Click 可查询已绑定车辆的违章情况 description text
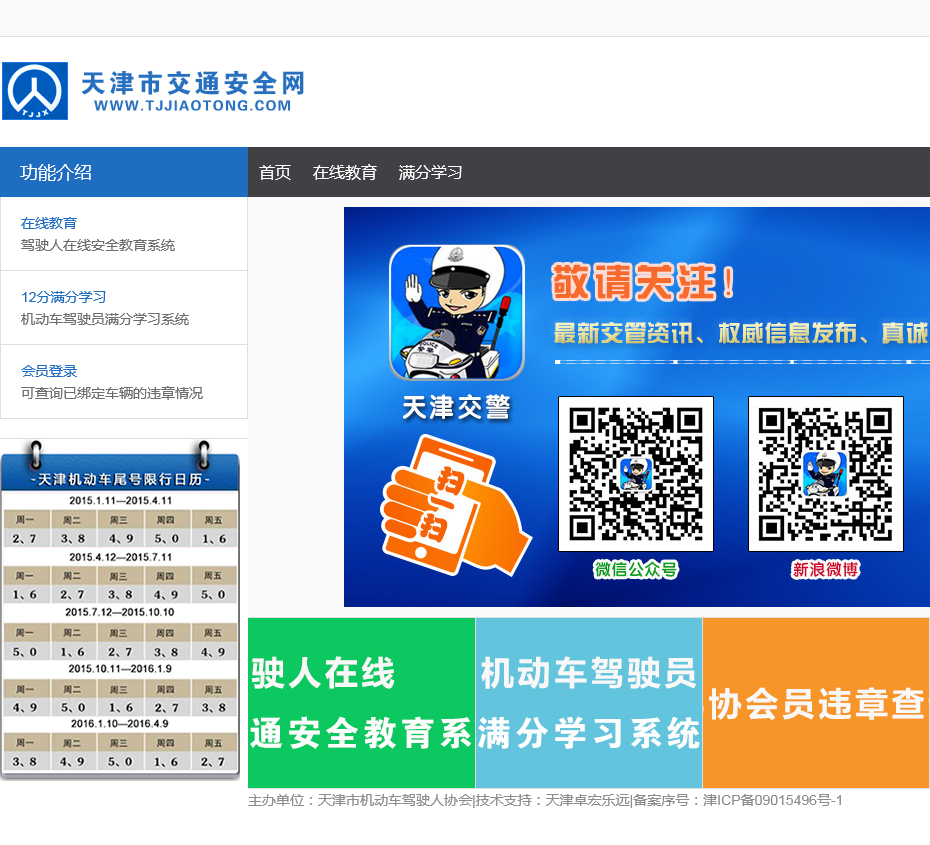This screenshot has height=845, width=930. click(x=112, y=393)
